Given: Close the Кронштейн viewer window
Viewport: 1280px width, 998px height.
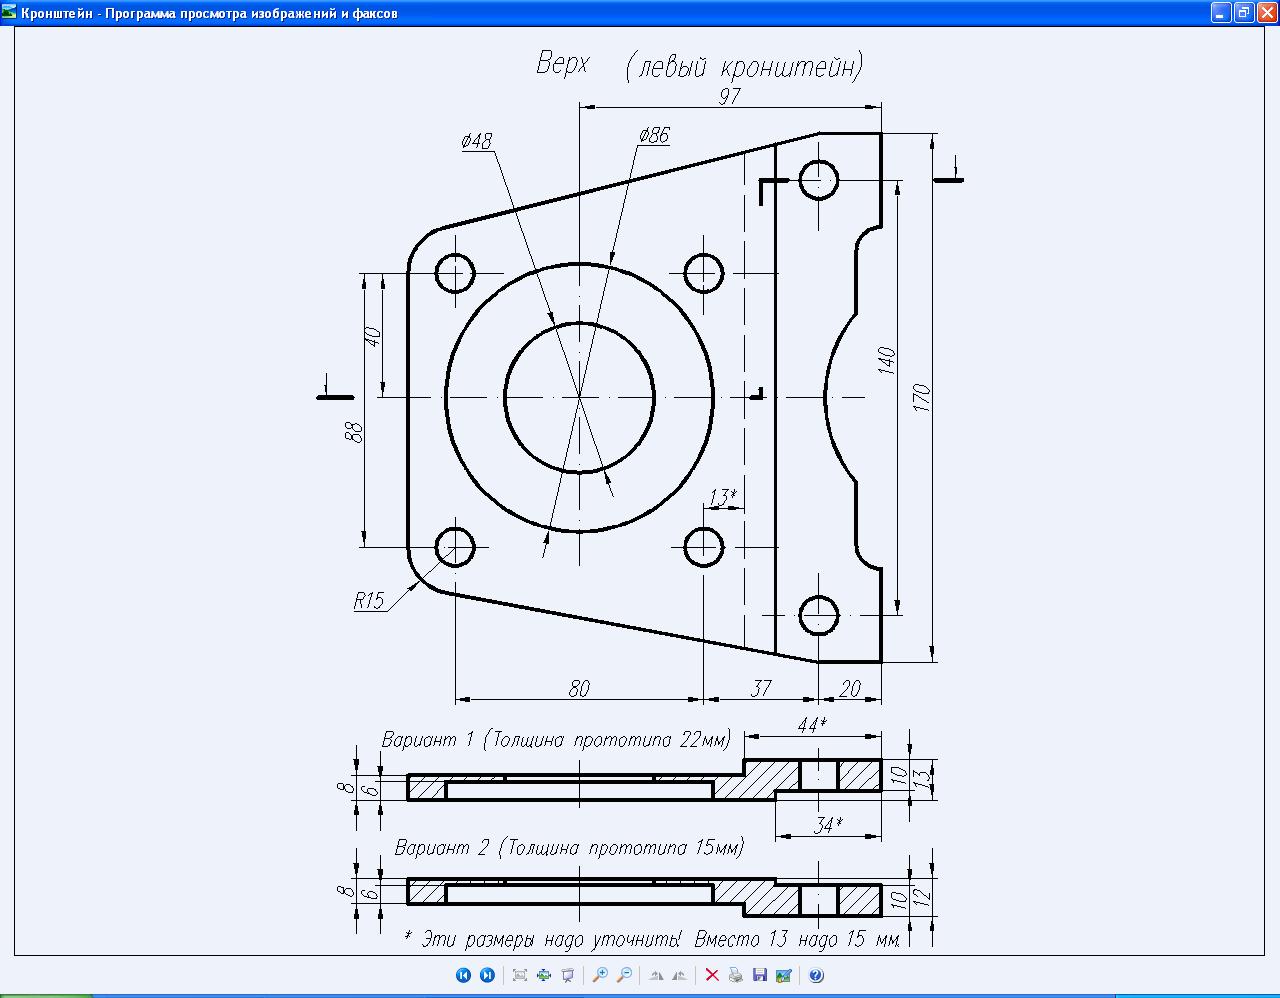Looking at the screenshot, I should tap(1267, 12).
